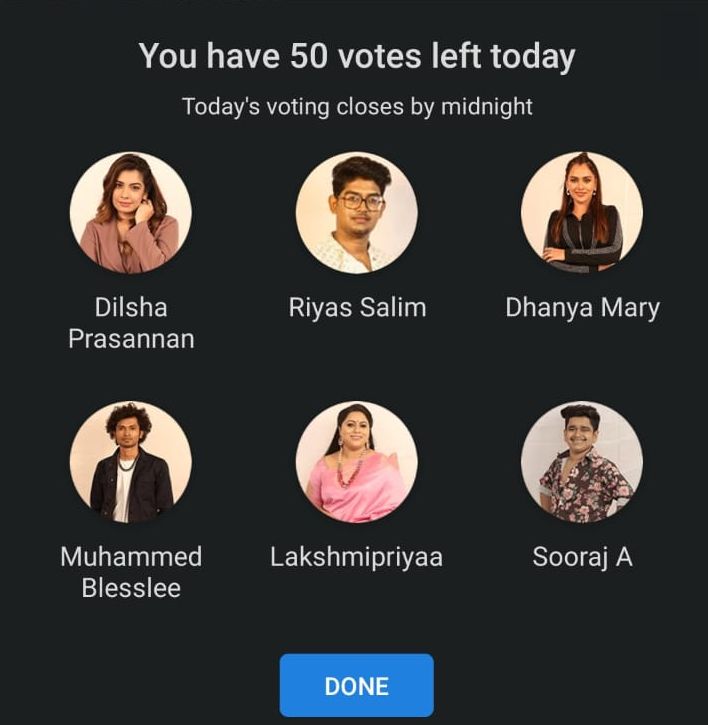Vote for the contestant in the pink saree
Screen dimensions: 708x725
click(357, 462)
